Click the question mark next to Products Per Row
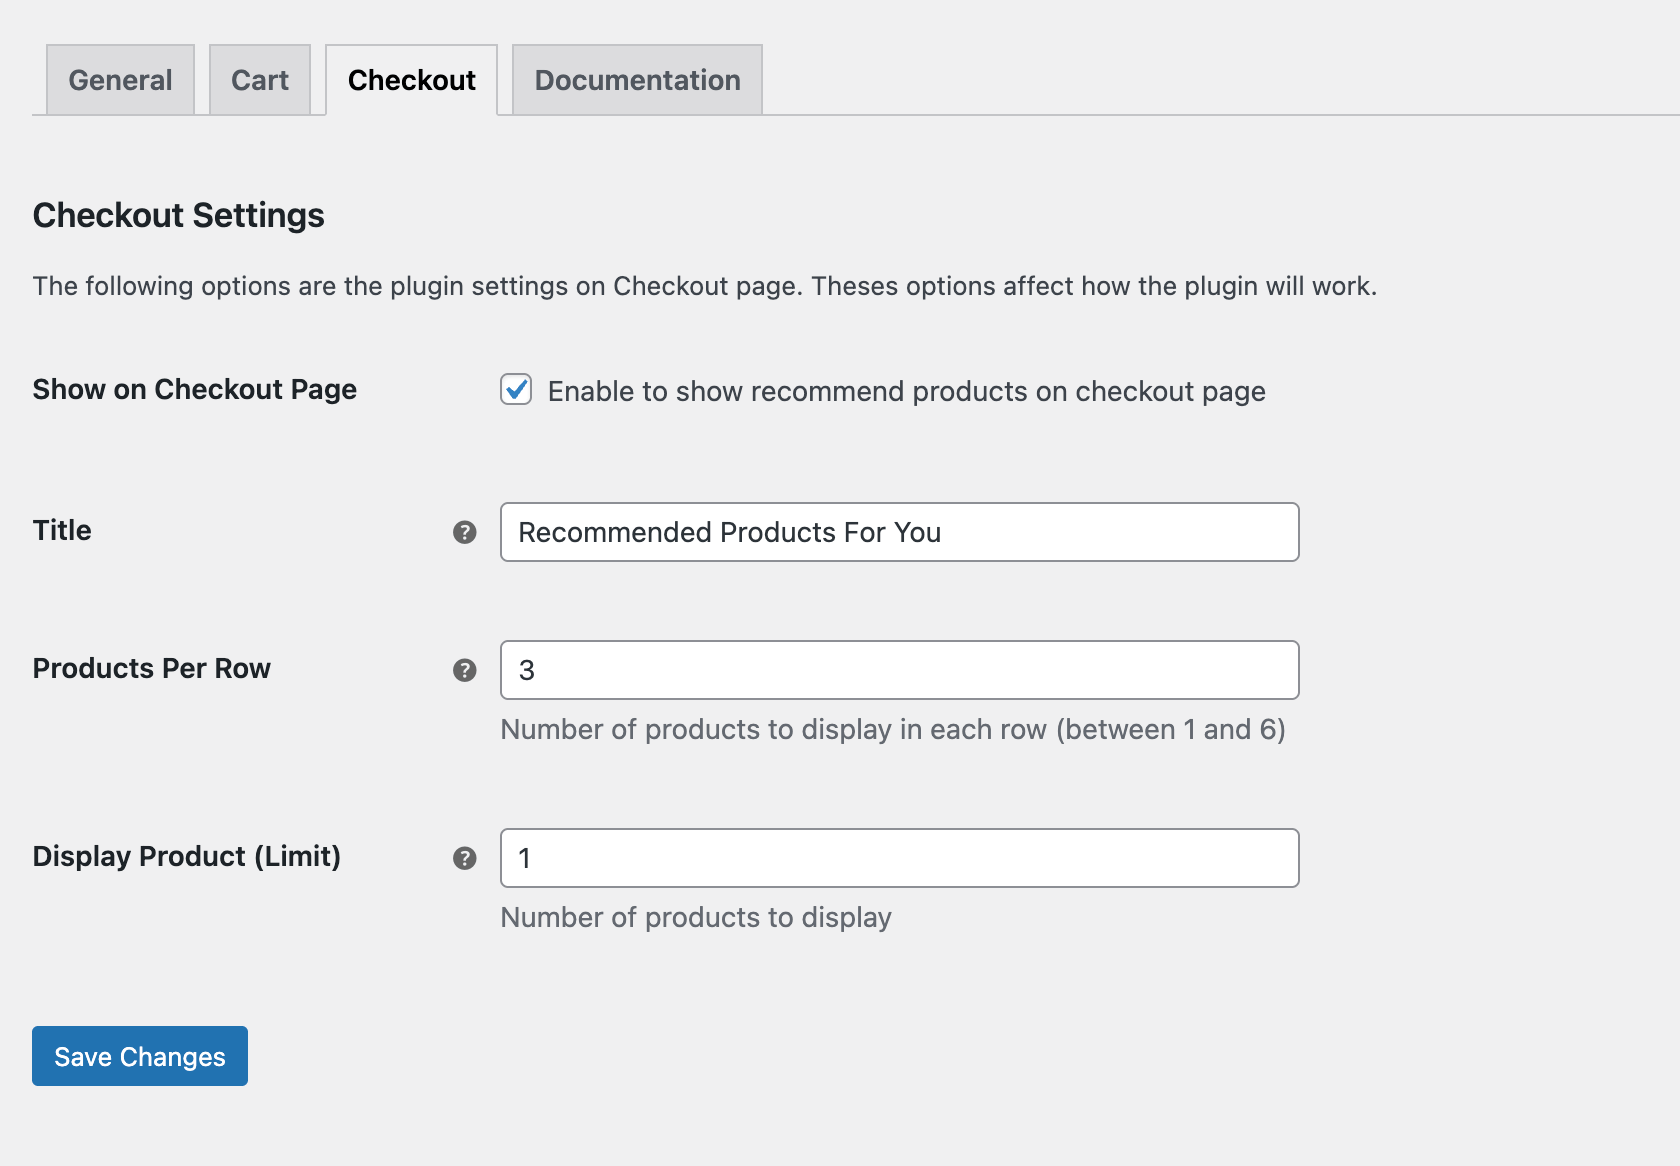 point(464,670)
